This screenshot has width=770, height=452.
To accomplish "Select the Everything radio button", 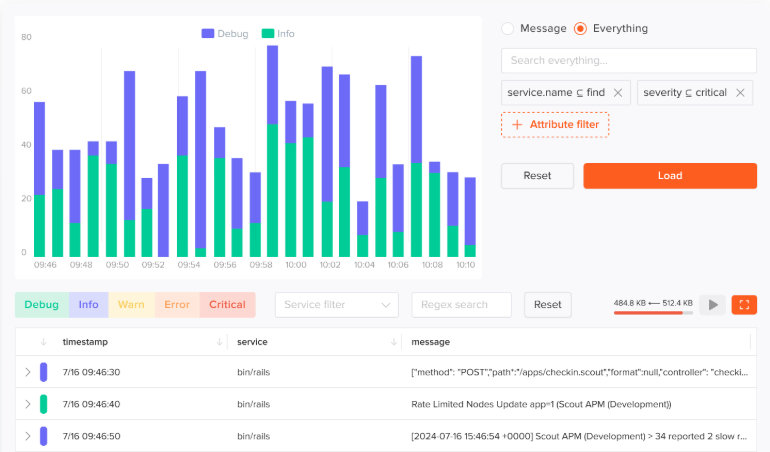I will pyautogui.click(x=580, y=28).
